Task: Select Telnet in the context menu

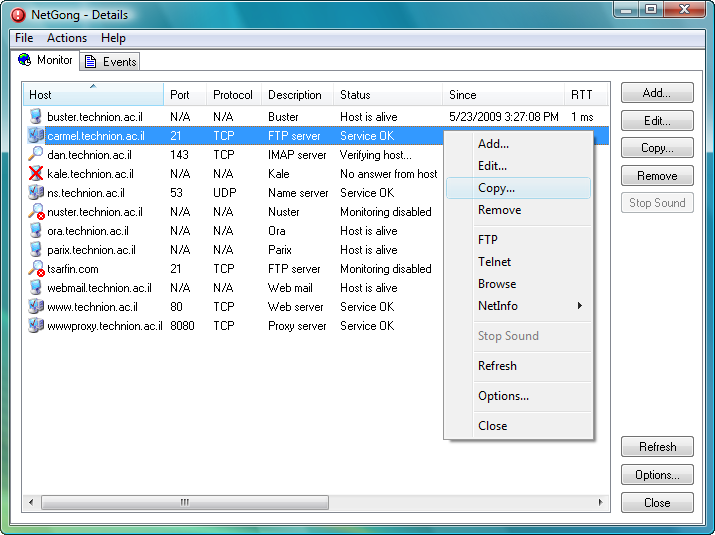Action: [494, 262]
